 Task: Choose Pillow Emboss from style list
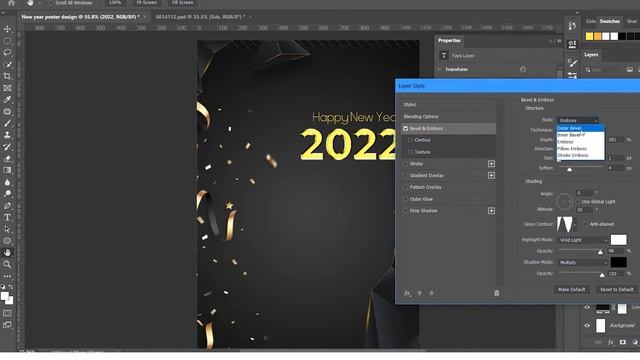(x=580, y=149)
